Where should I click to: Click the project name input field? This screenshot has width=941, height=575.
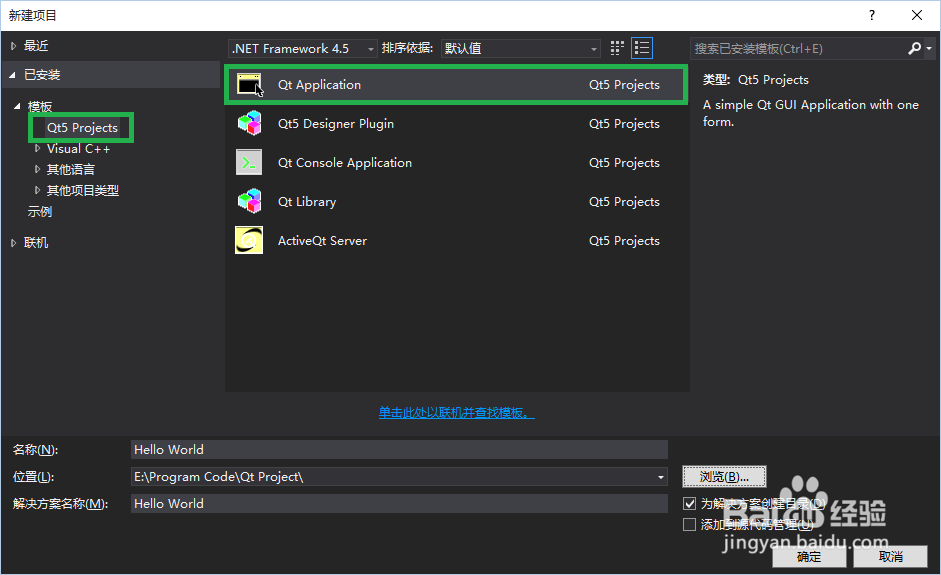coord(399,450)
